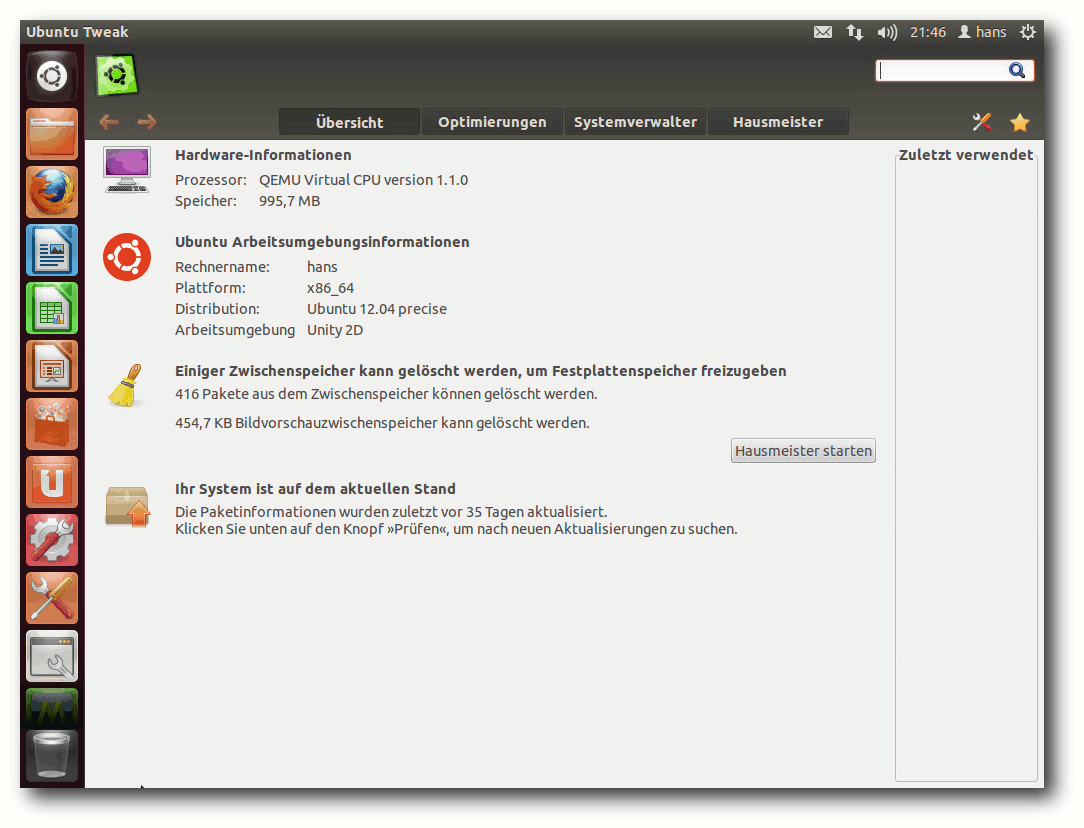Click the x86_64 platform value
The width and height of the screenshot is (1084, 828).
[x=330, y=288]
